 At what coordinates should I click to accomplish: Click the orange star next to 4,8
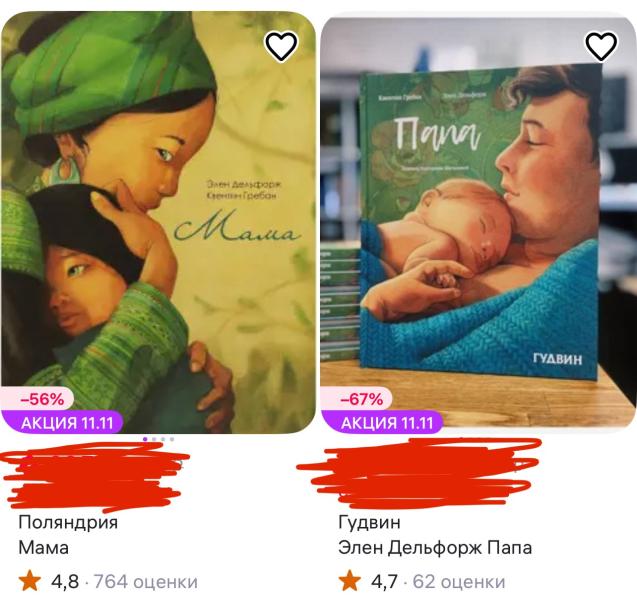point(30,581)
